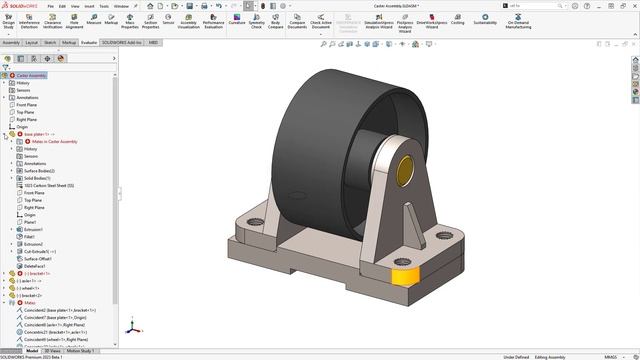Switch to the 3D Views bottom tab

pos(52,351)
